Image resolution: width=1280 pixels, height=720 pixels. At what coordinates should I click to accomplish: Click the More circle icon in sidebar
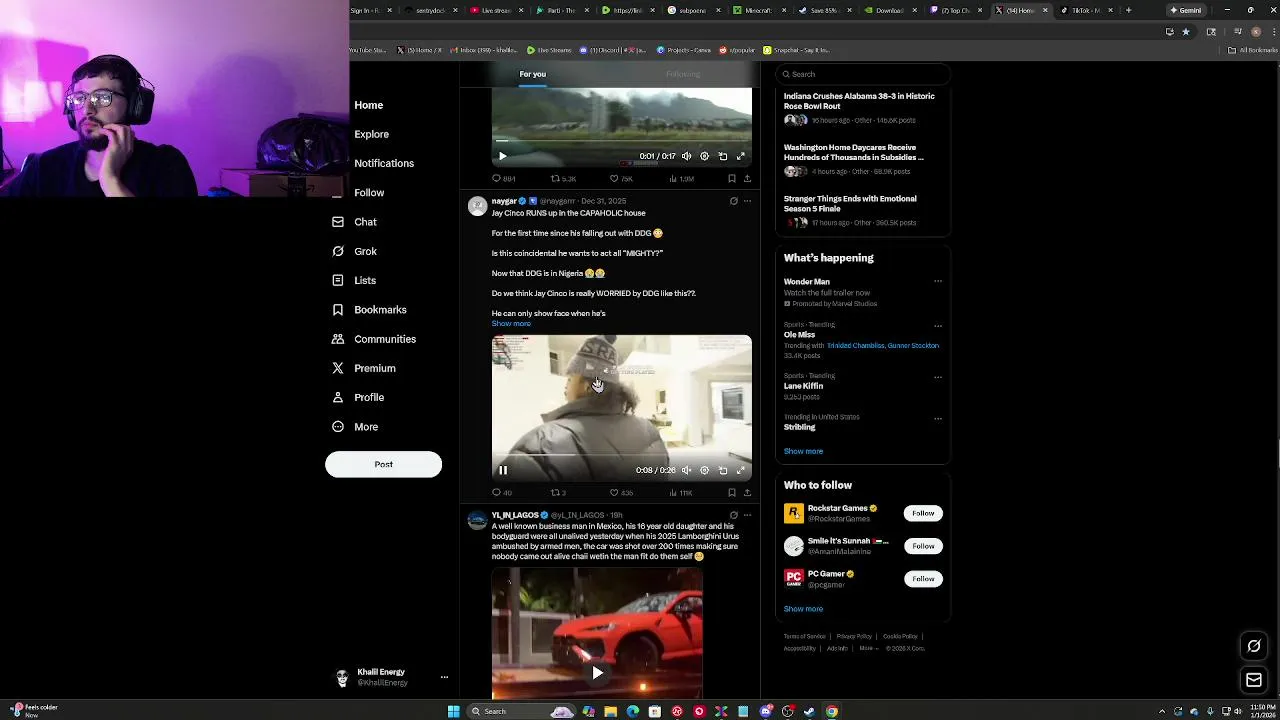[338, 427]
